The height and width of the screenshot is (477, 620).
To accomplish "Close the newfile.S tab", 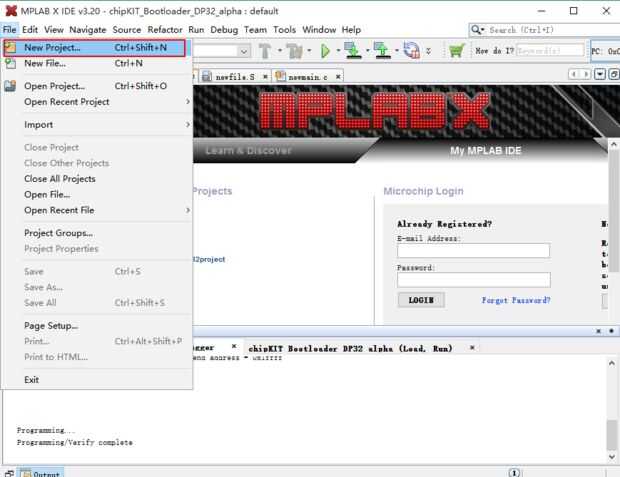I will [265, 76].
